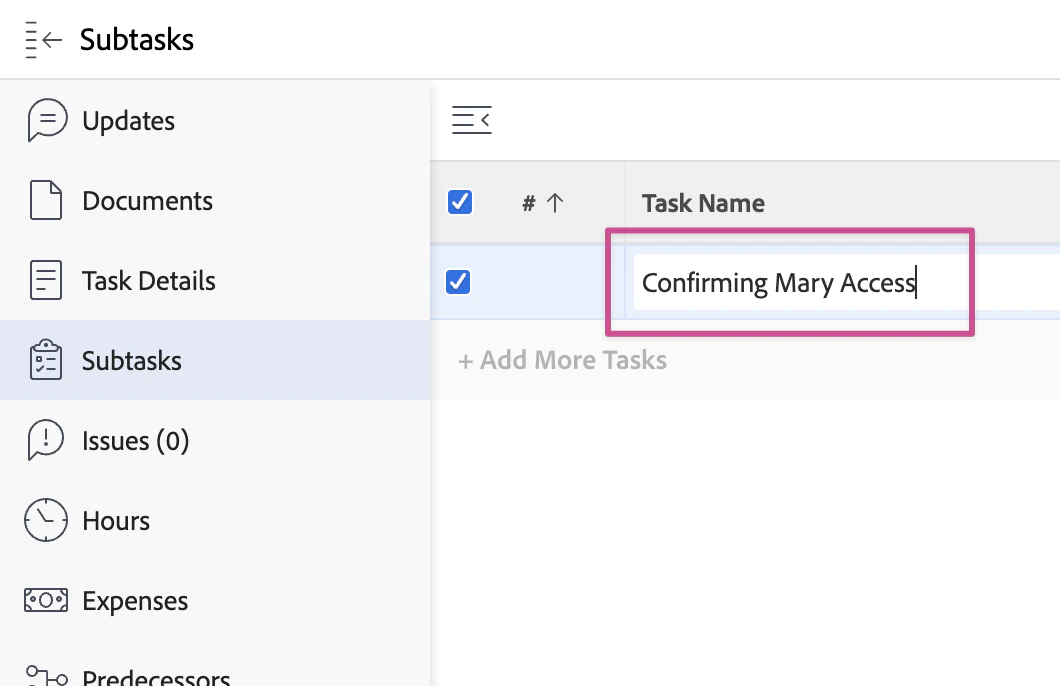Click the Task Details list icon
The image size is (1060, 686).
pyautogui.click(x=45, y=280)
